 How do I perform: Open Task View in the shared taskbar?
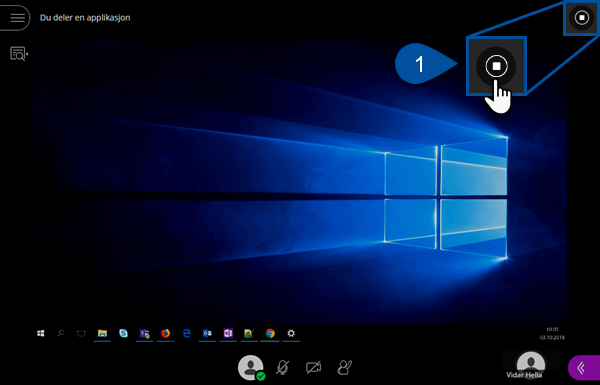(81, 333)
